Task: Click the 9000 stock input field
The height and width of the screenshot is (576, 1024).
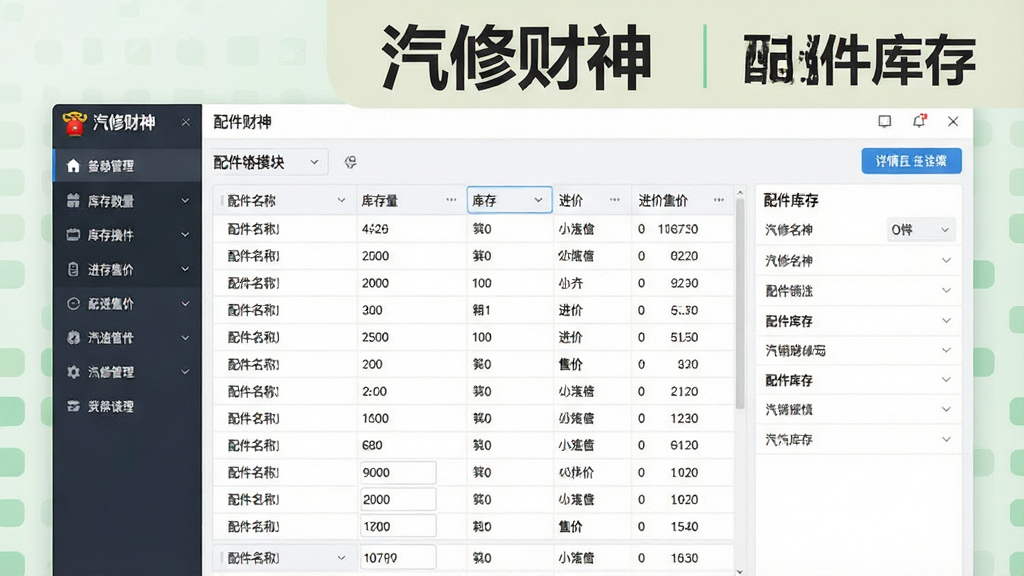Action: point(398,472)
